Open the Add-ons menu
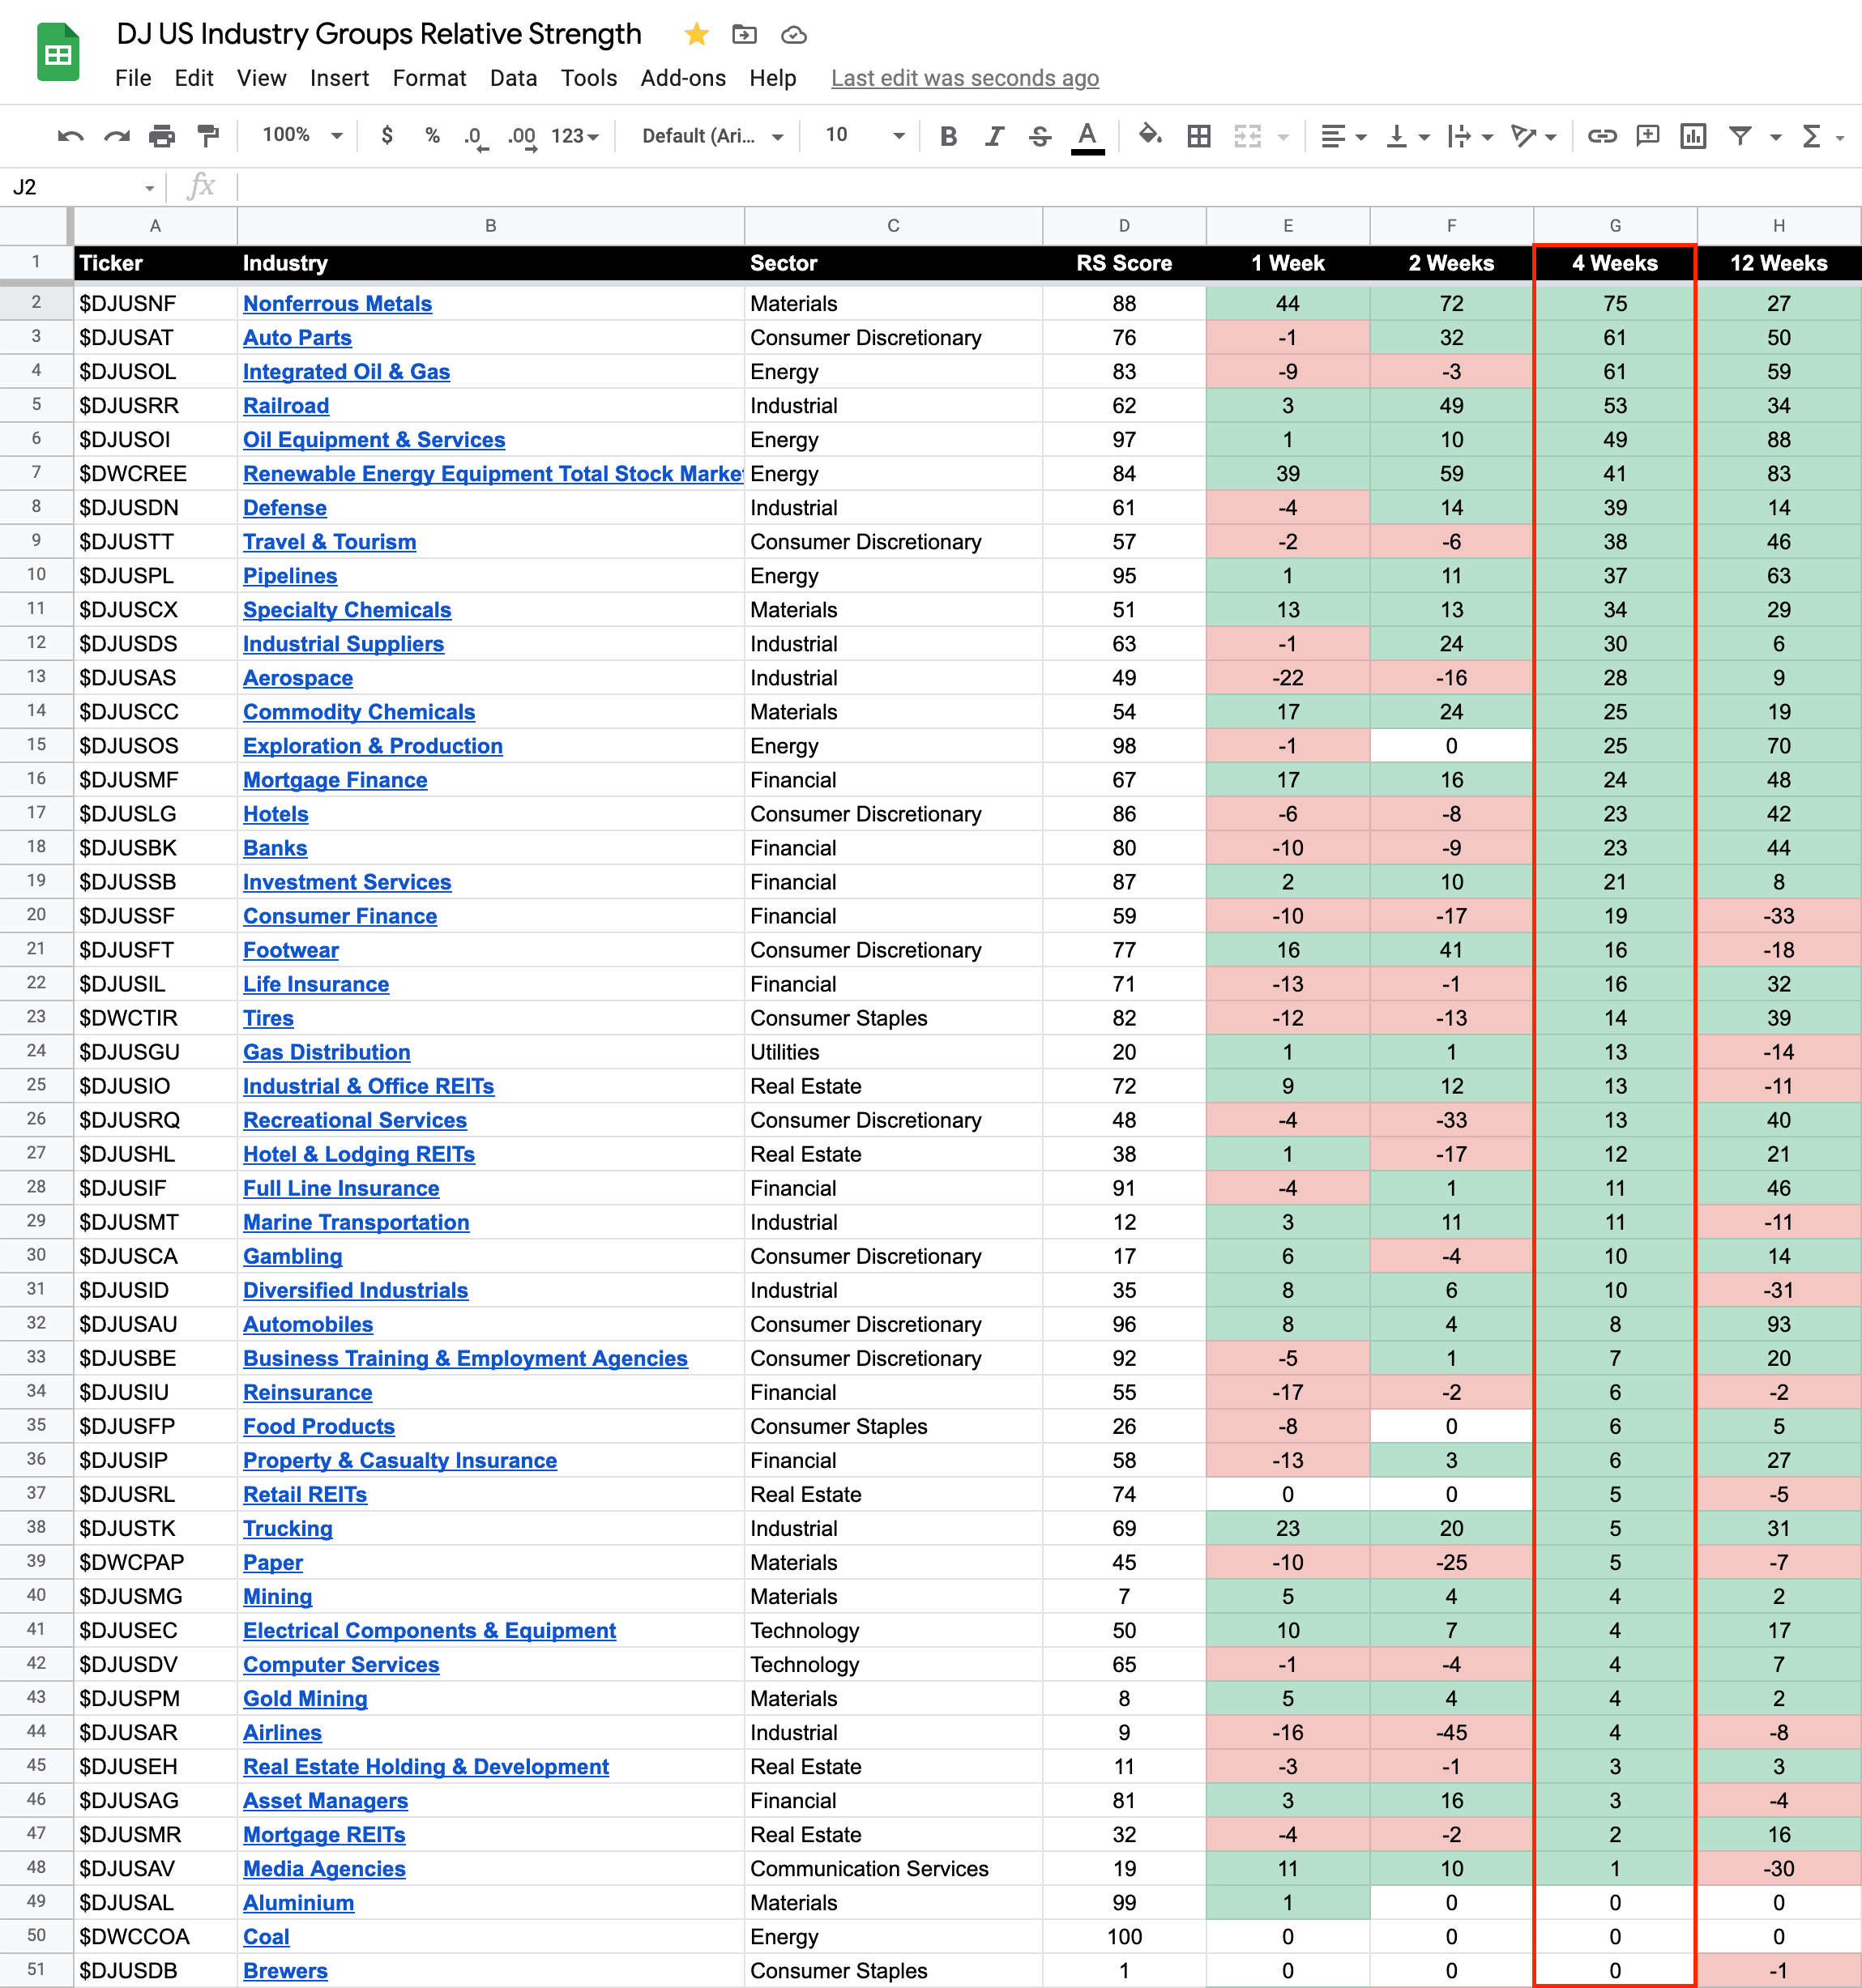This screenshot has height=1988, width=1862. coord(683,78)
